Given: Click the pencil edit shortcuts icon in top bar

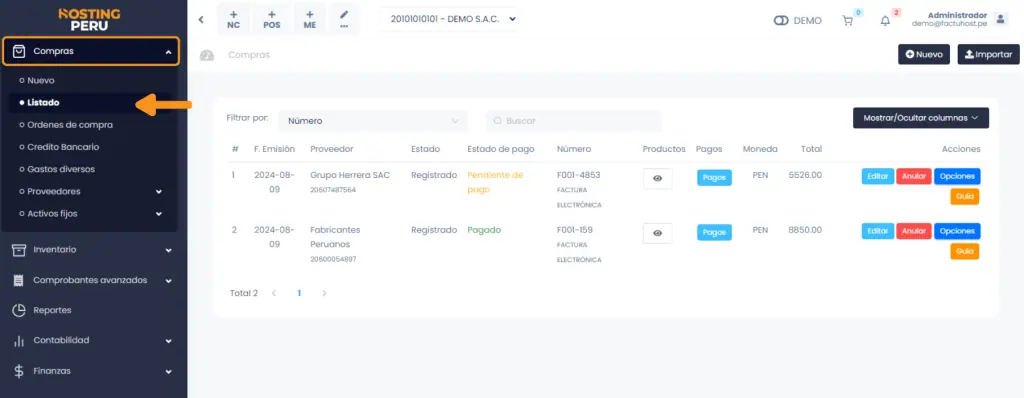Looking at the screenshot, I should pyautogui.click(x=344, y=19).
